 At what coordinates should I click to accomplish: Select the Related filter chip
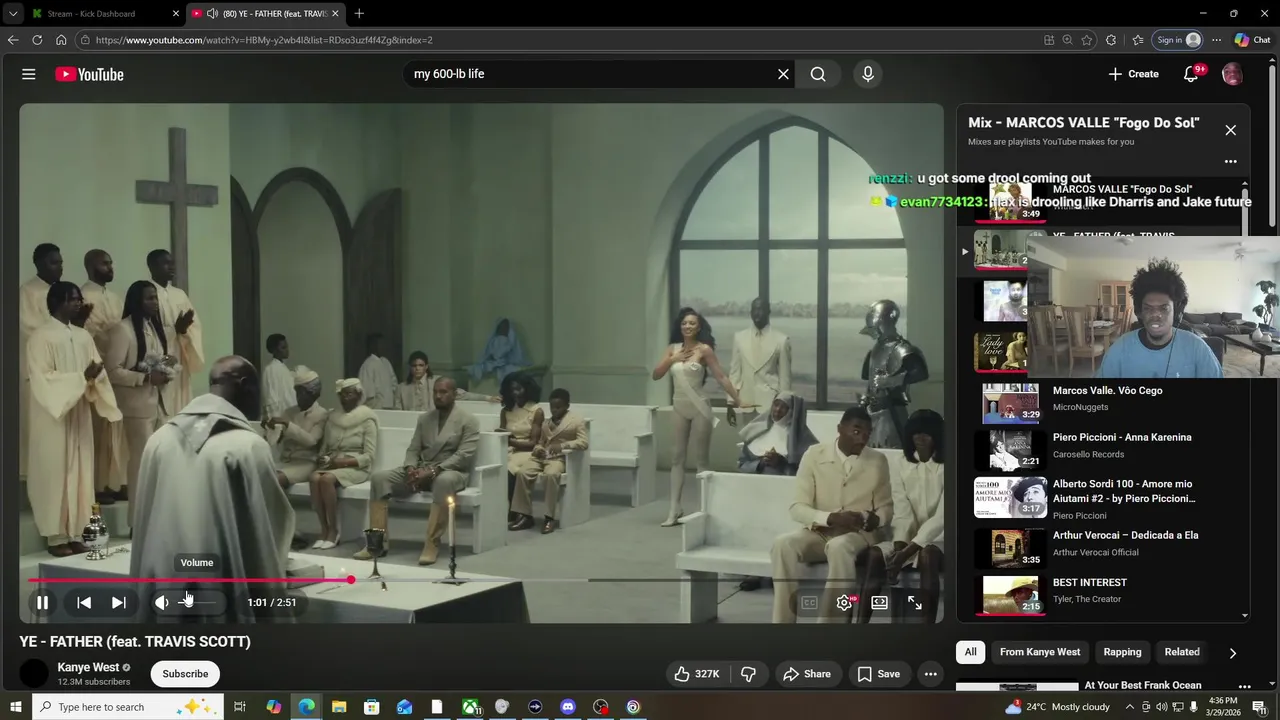pyautogui.click(x=1182, y=652)
